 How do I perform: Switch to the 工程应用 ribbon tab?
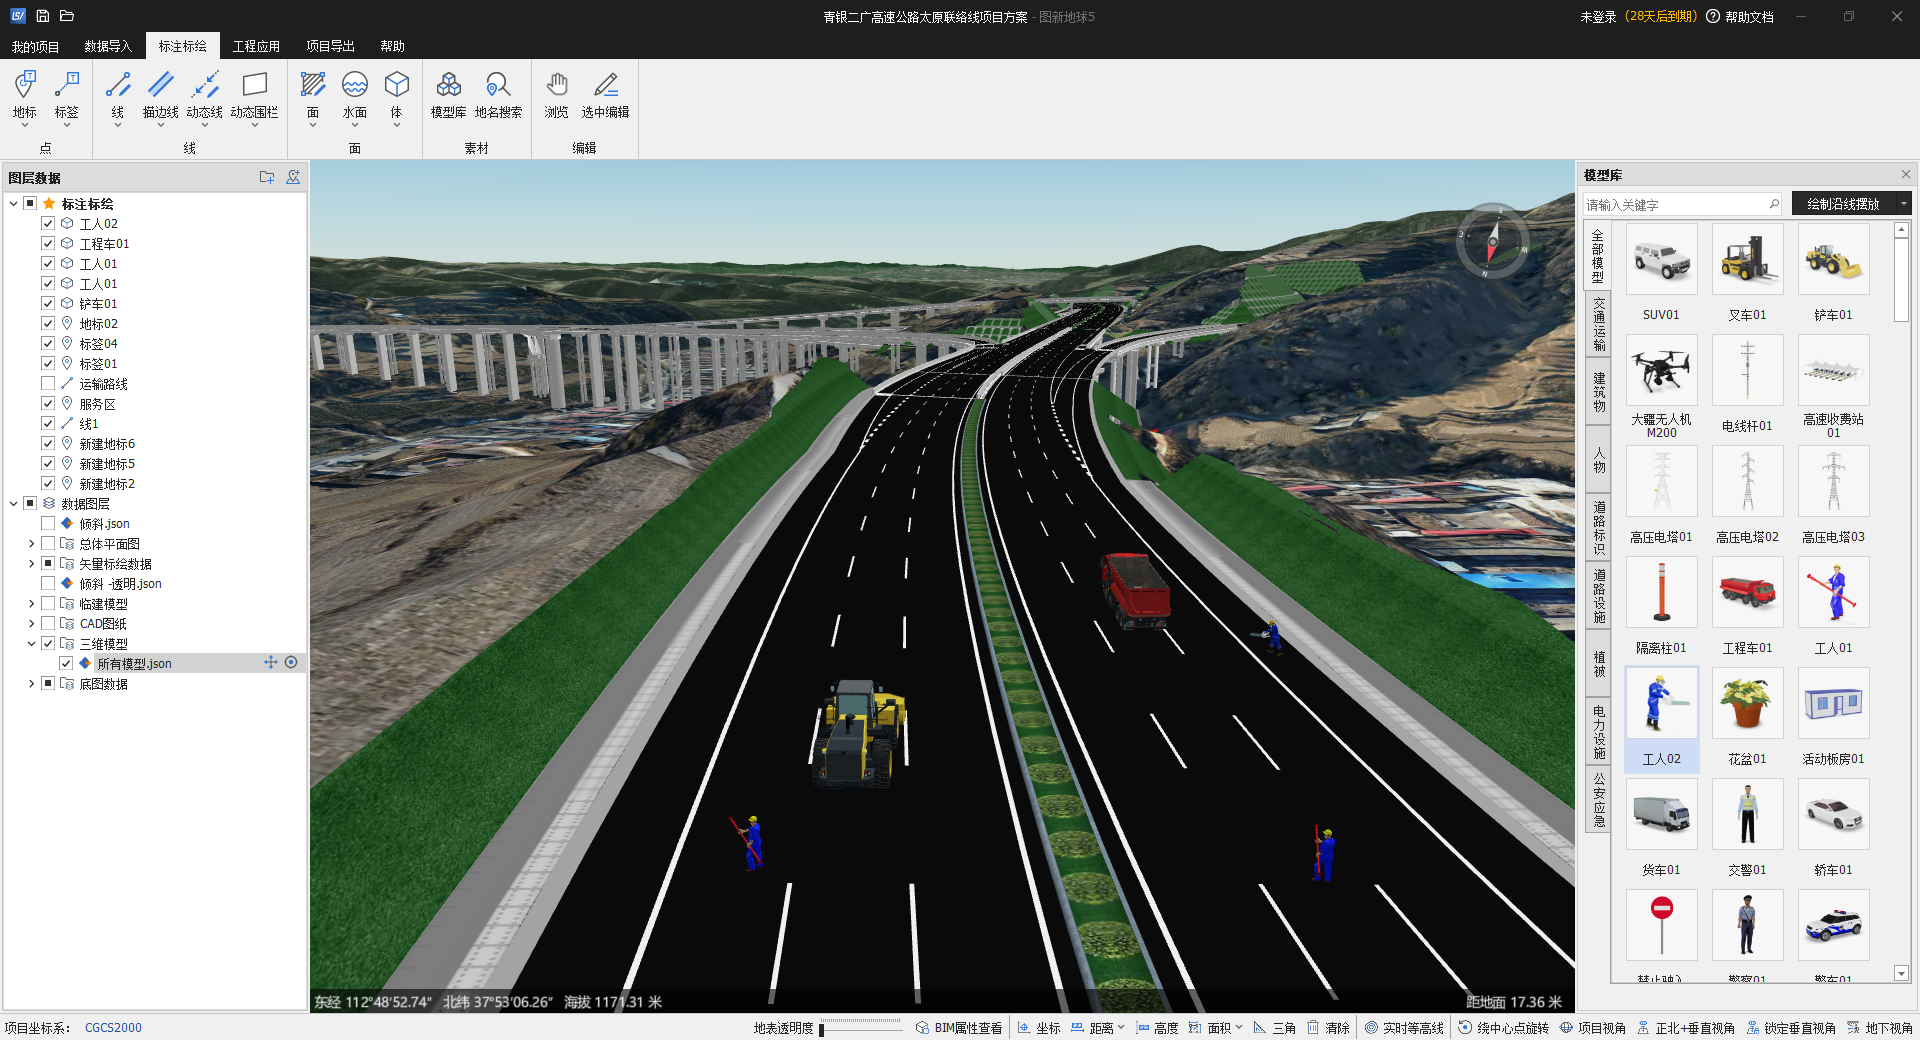coord(256,46)
